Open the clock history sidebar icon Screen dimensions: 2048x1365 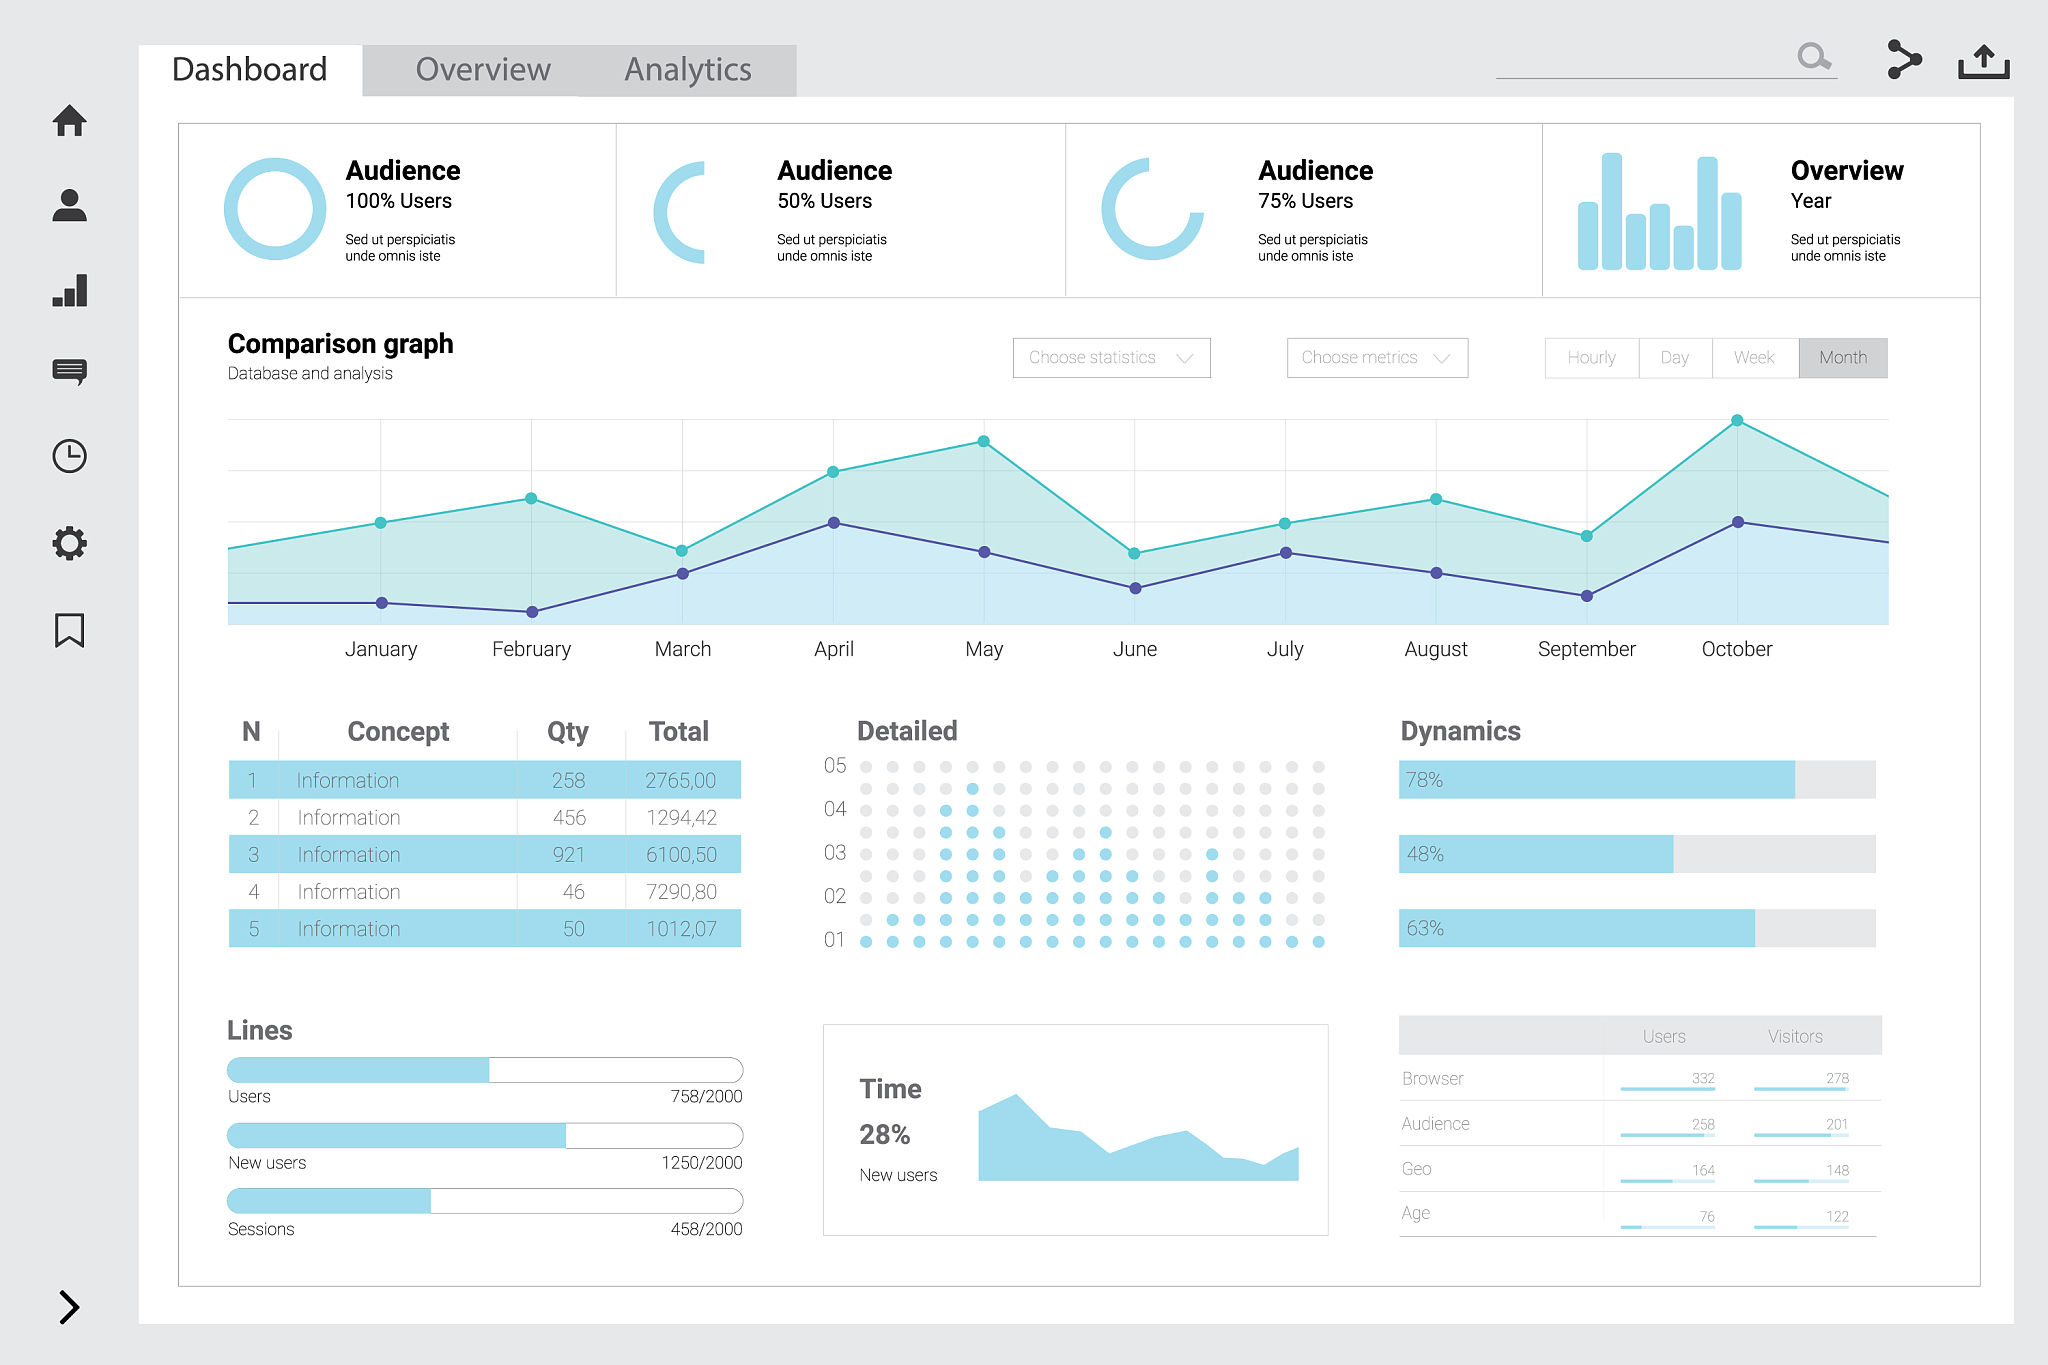(x=69, y=456)
